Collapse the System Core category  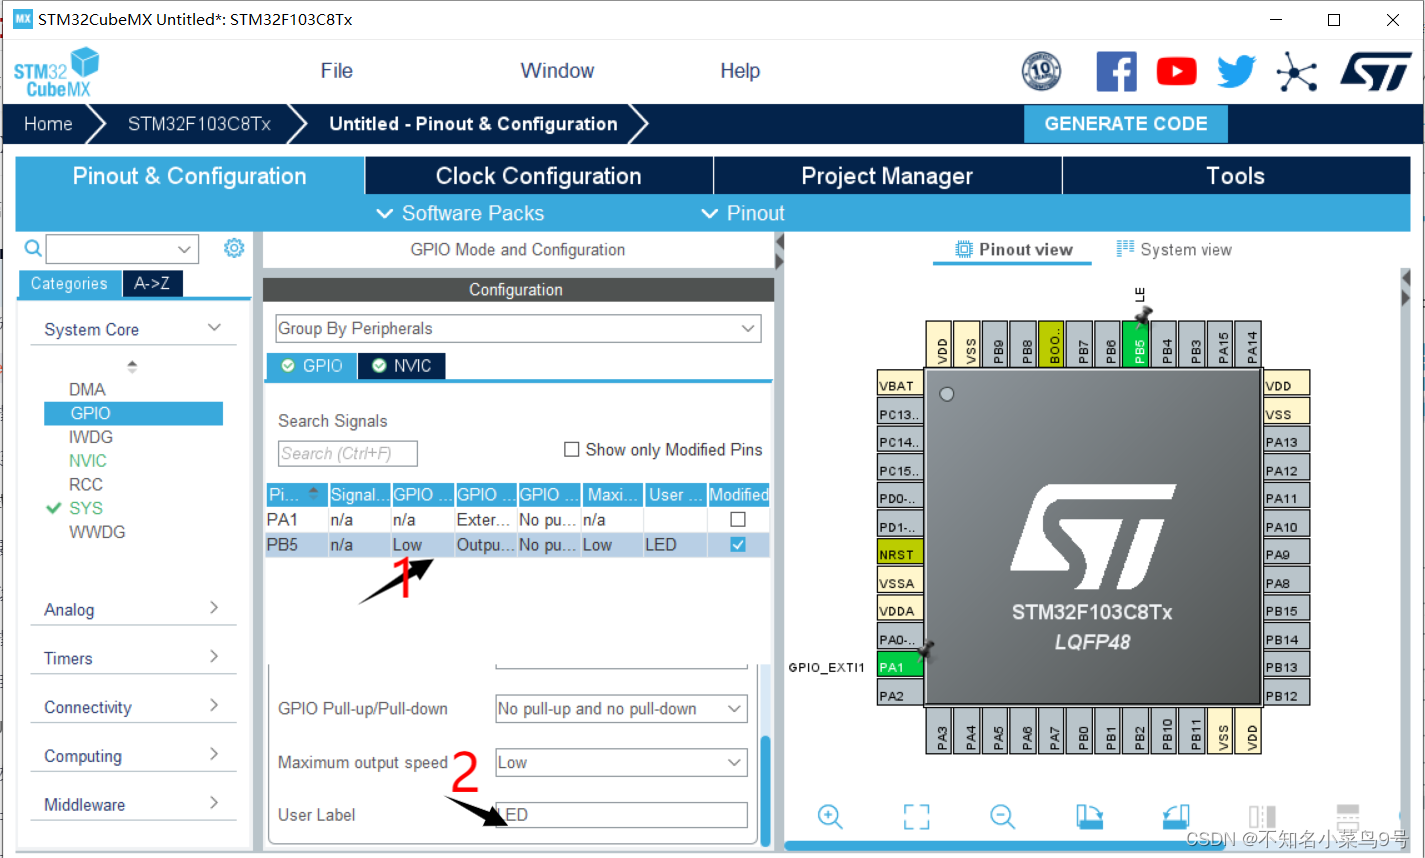point(215,328)
